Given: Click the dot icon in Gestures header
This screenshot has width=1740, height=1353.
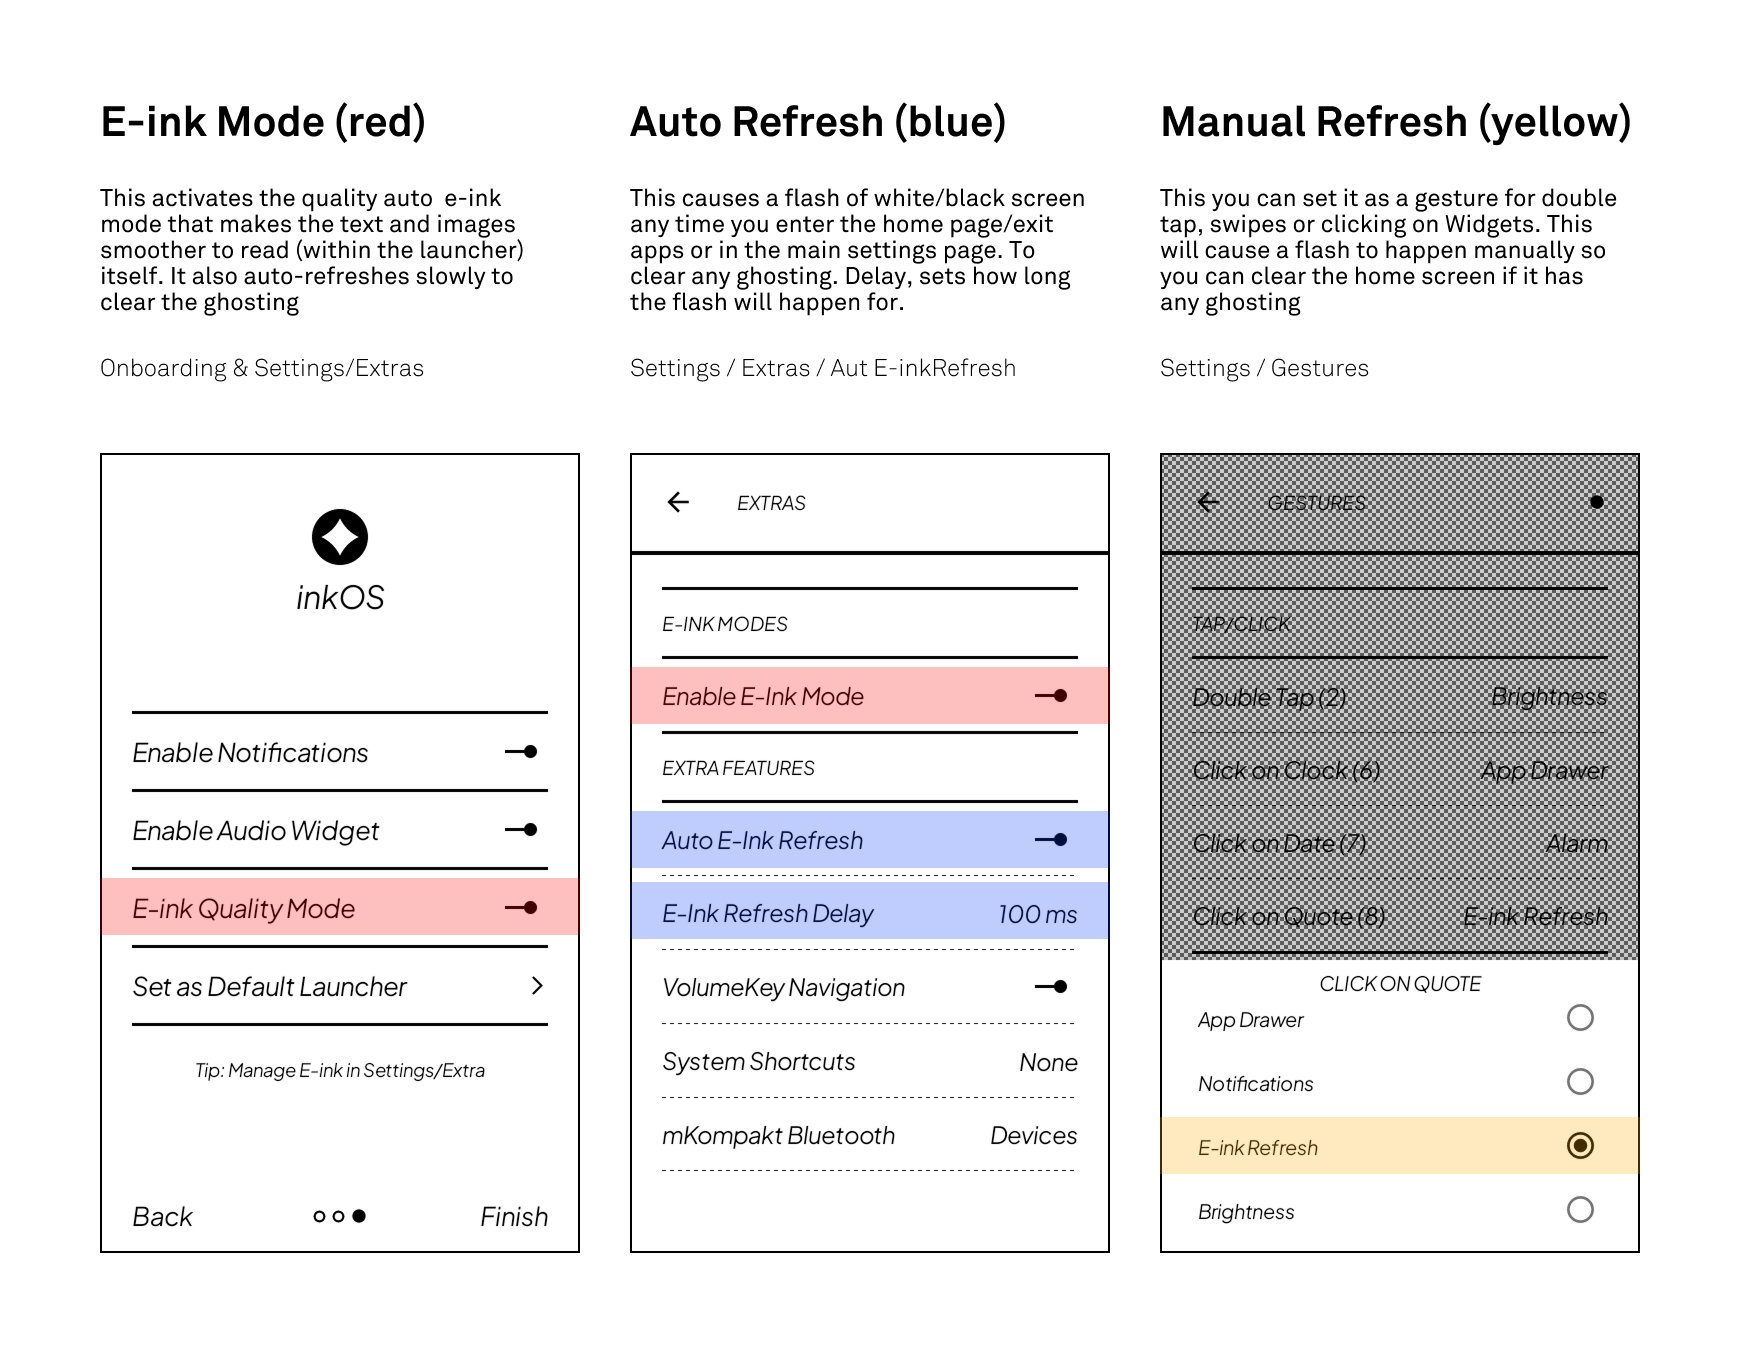Looking at the screenshot, I should (x=1597, y=502).
